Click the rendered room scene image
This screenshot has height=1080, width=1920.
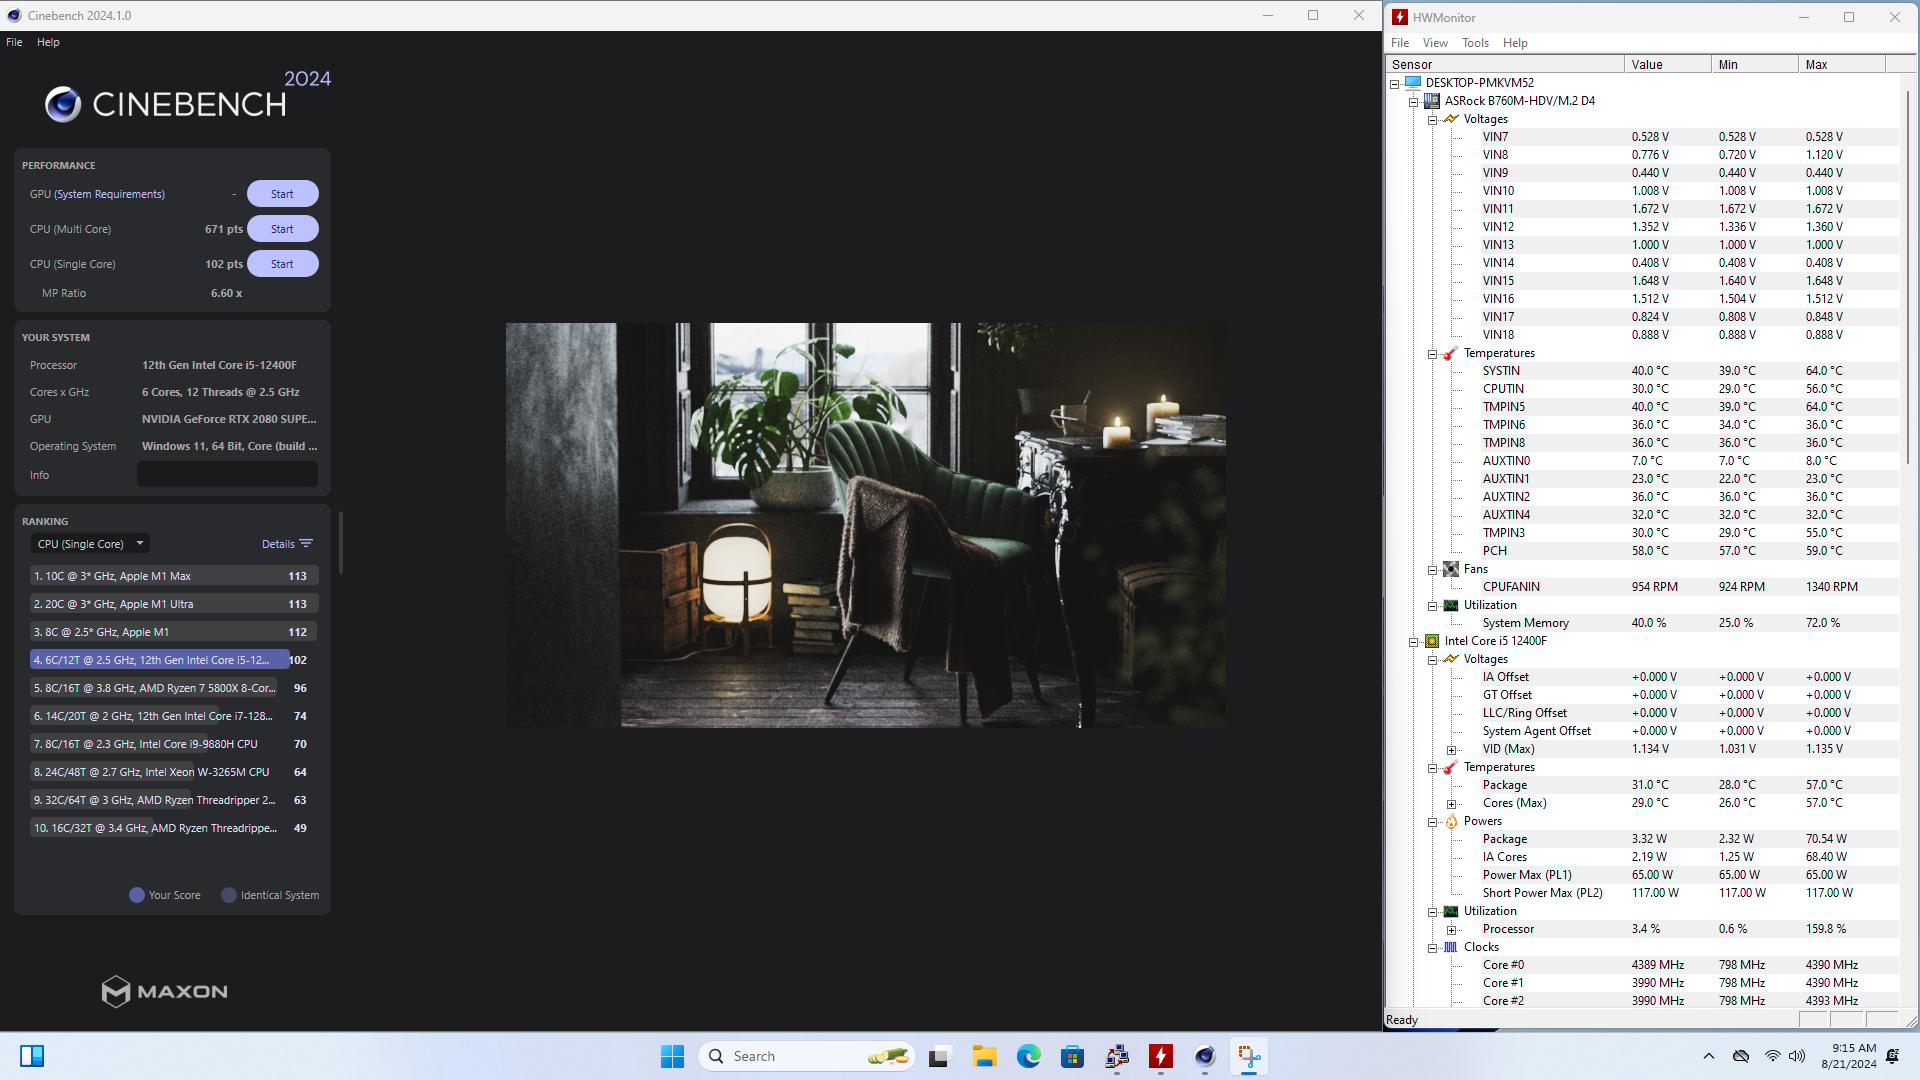click(x=865, y=525)
